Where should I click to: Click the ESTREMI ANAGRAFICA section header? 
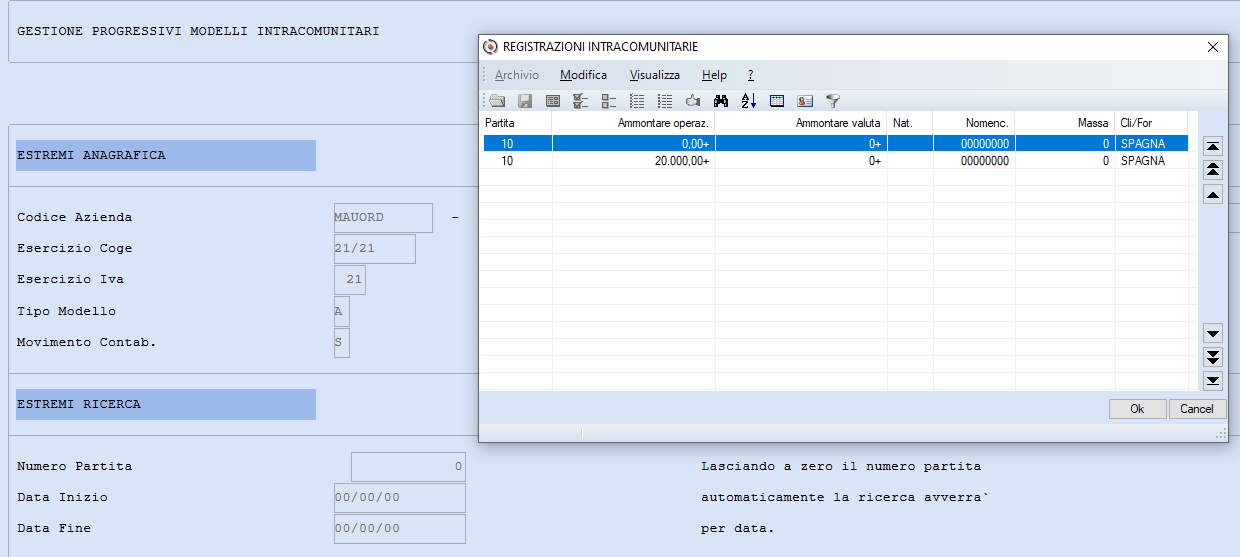[165, 155]
